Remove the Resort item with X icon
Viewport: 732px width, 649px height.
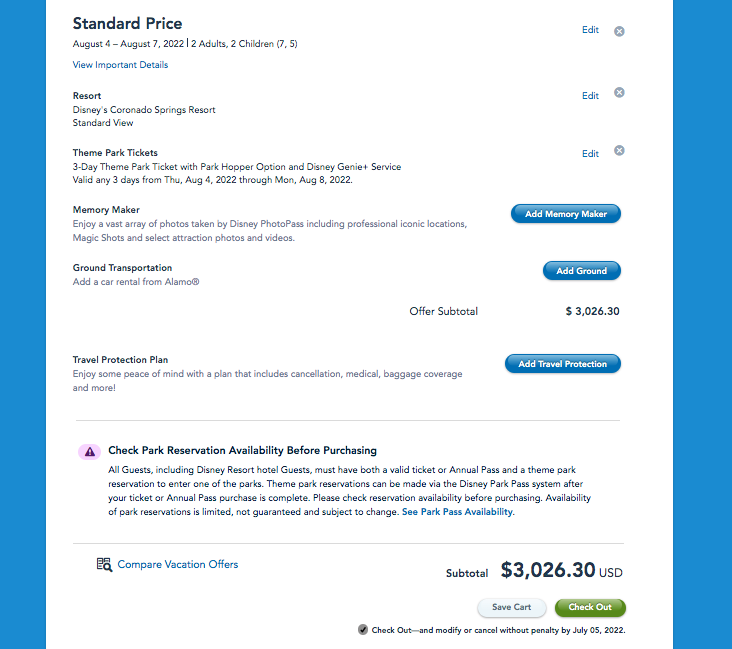coord(619,93)
